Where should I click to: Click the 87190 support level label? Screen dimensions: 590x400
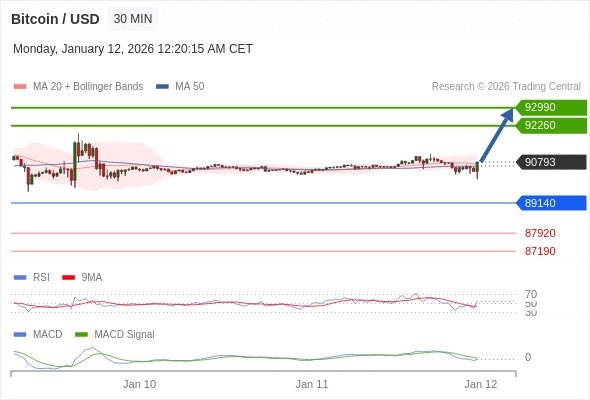[540, 251]
